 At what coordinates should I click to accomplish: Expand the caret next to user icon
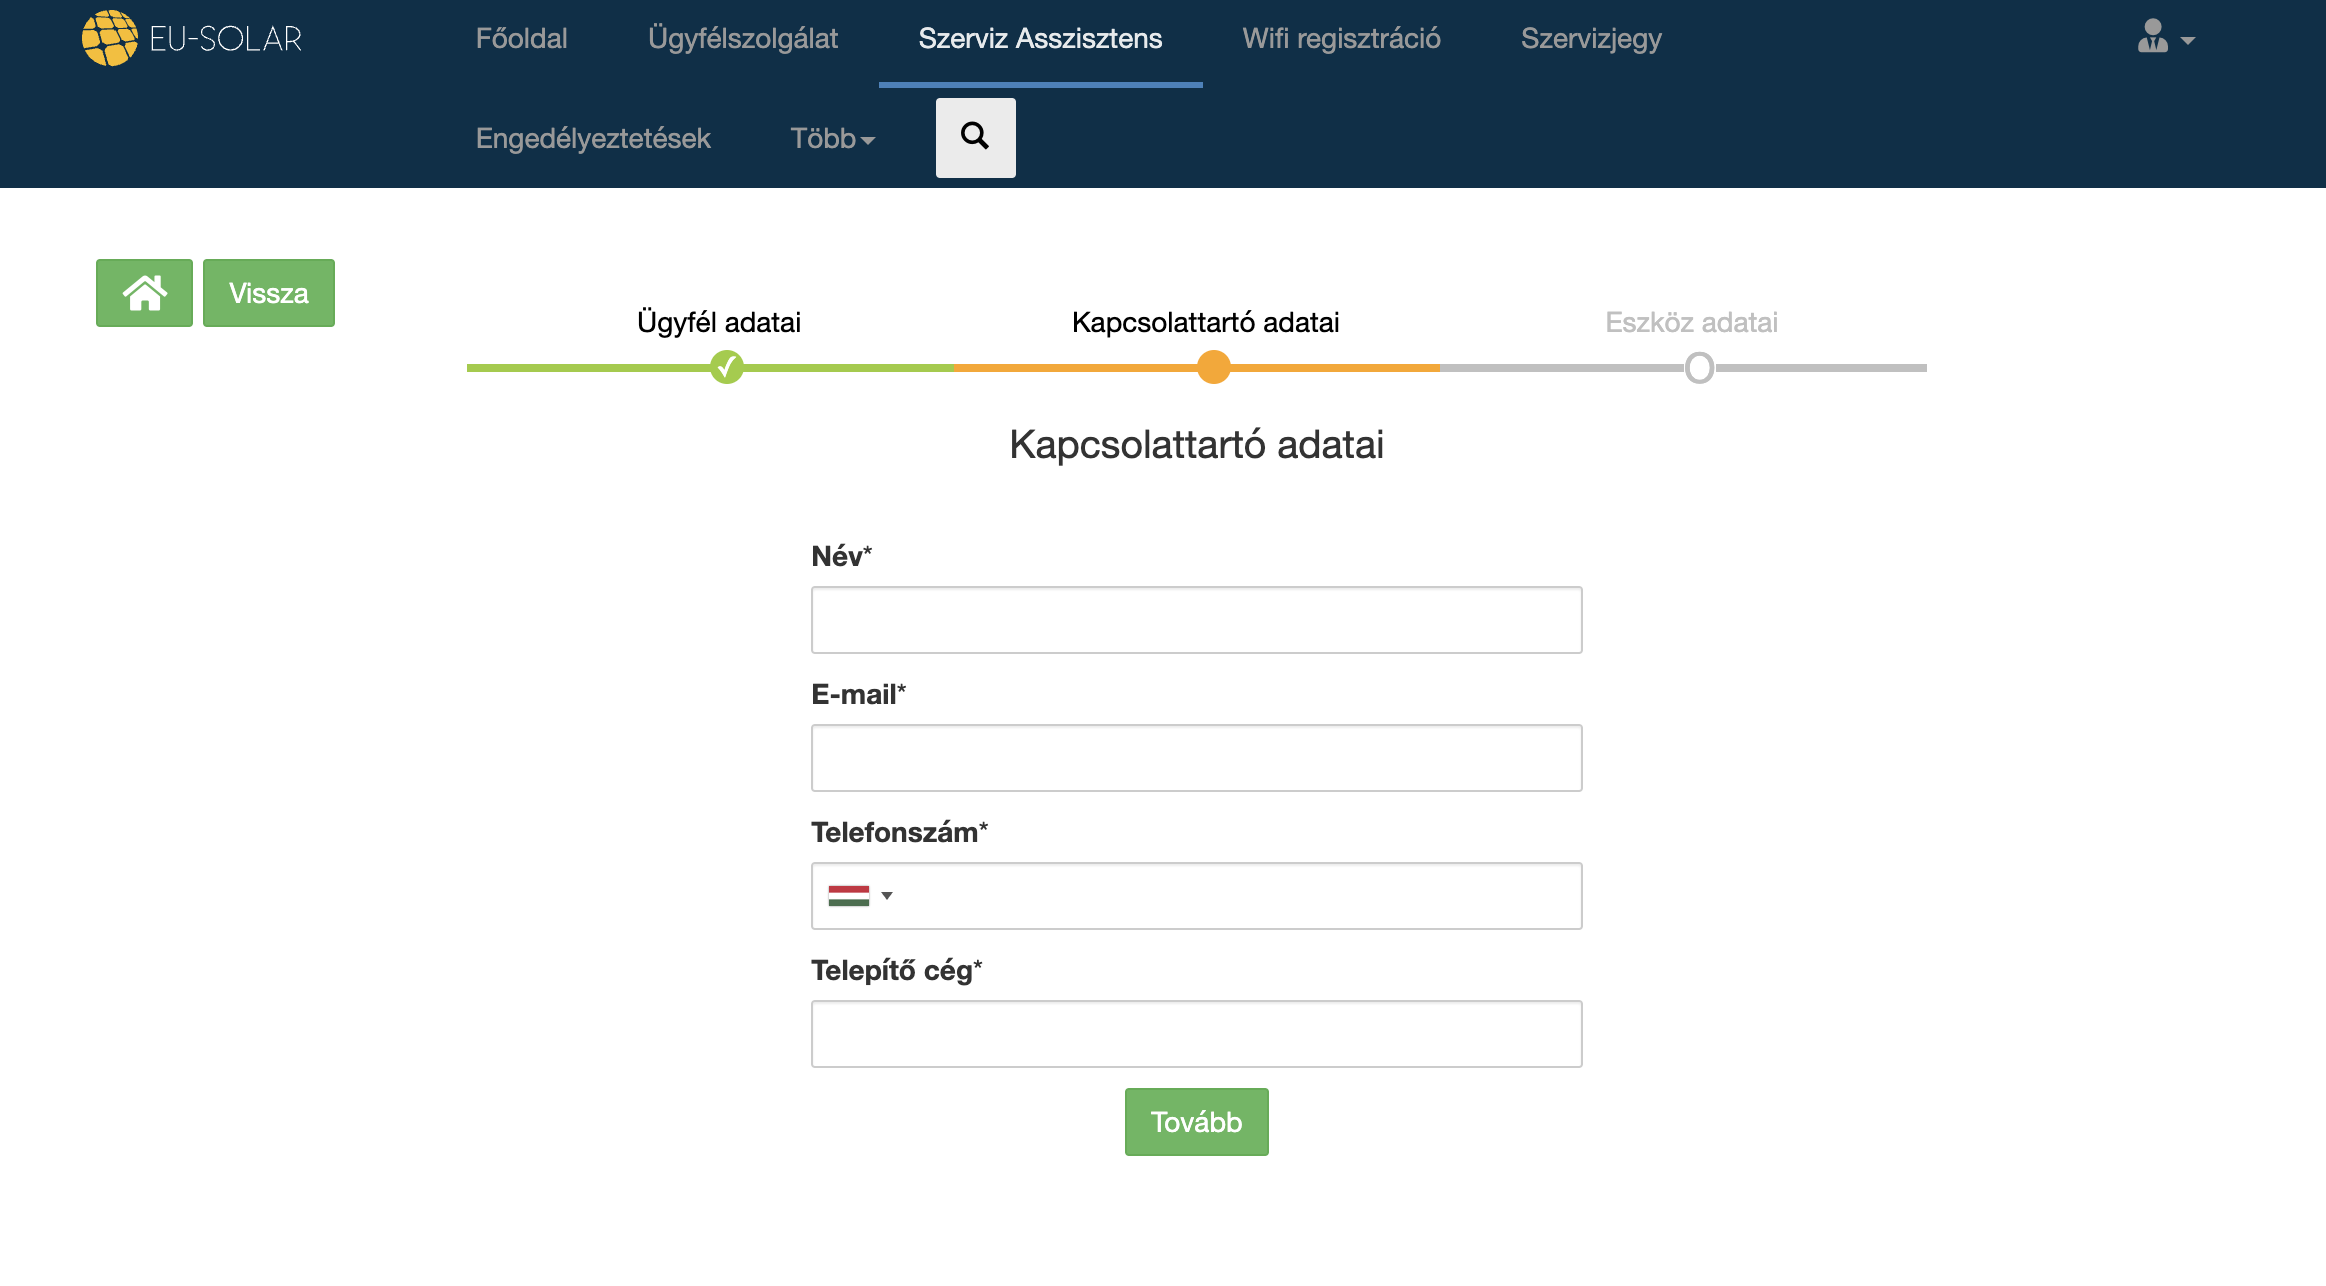[2188, 41]
